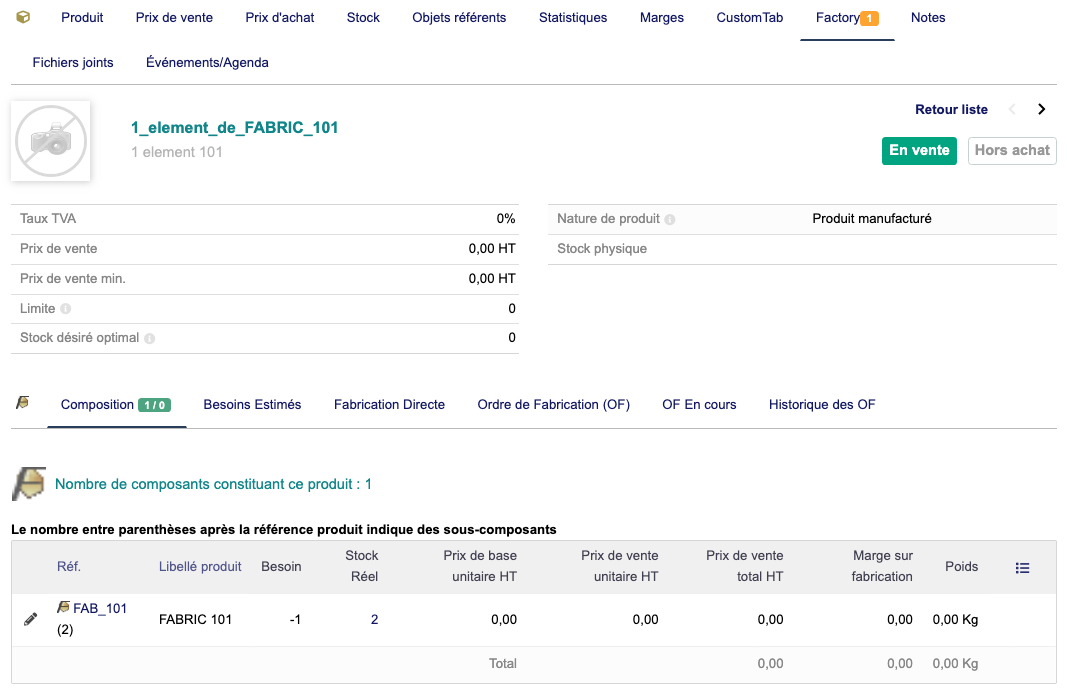
Task: Click the stock réel value 2 link
Action: tap(374, 619)
